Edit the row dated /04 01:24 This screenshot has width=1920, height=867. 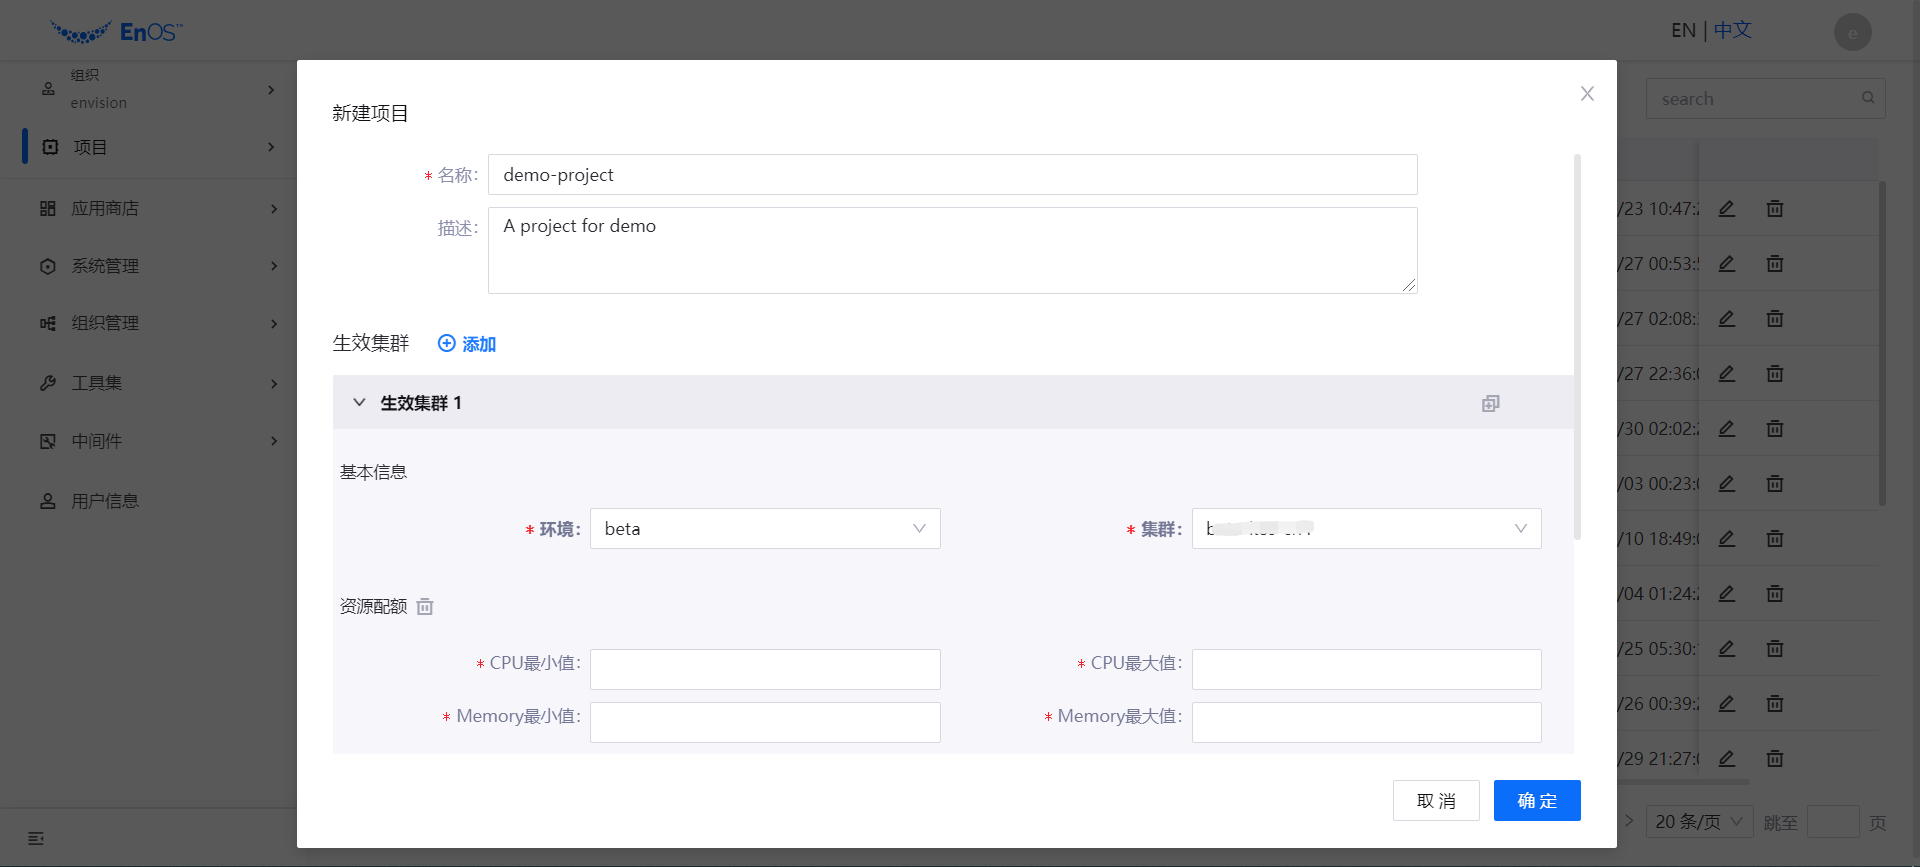(1727, 594)
